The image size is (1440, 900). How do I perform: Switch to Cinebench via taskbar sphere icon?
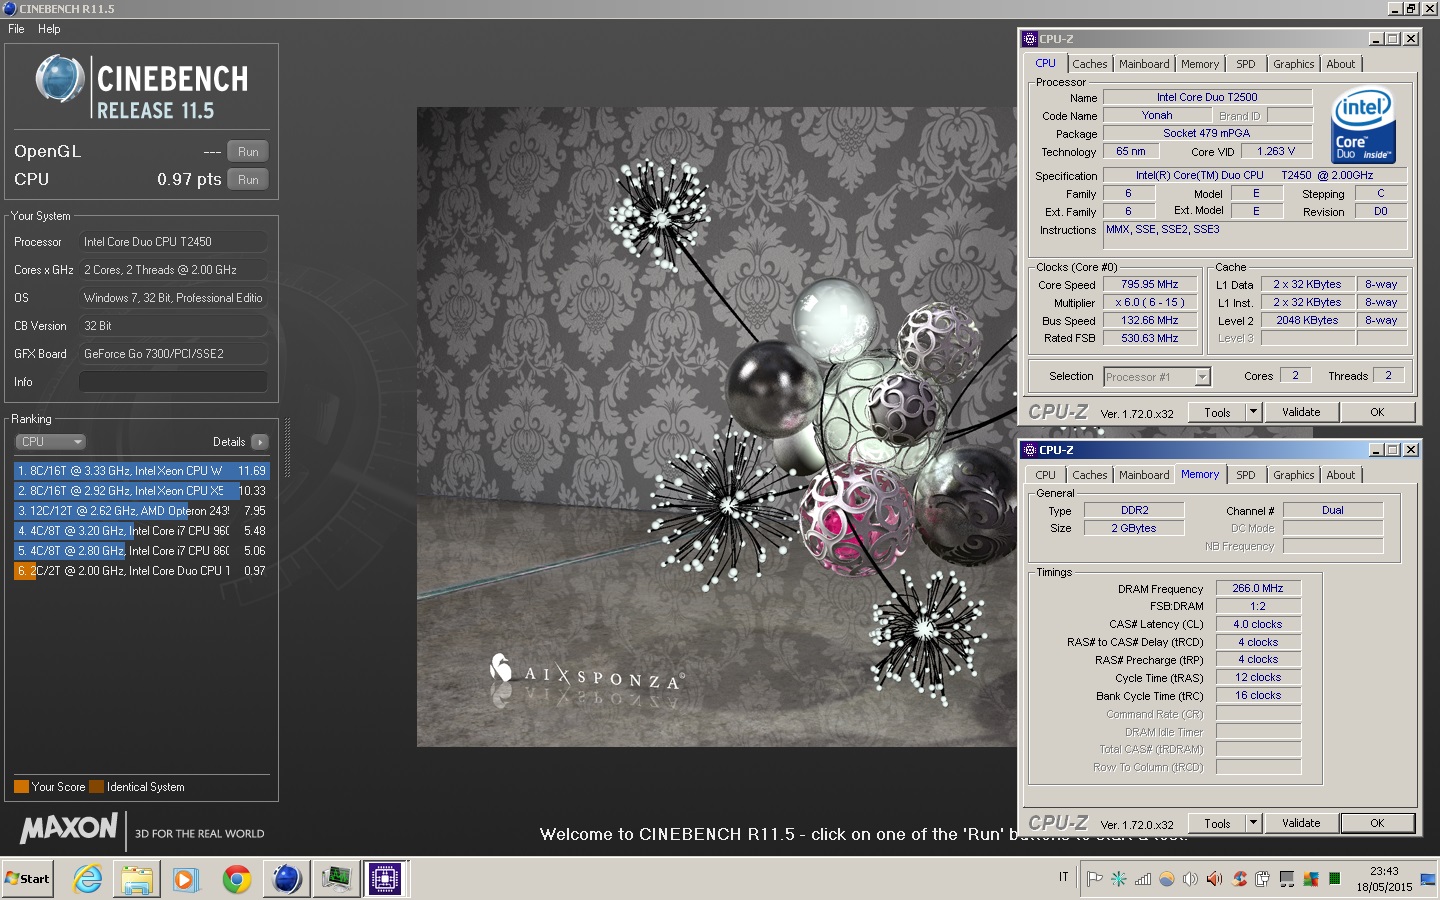pos(287,879)
